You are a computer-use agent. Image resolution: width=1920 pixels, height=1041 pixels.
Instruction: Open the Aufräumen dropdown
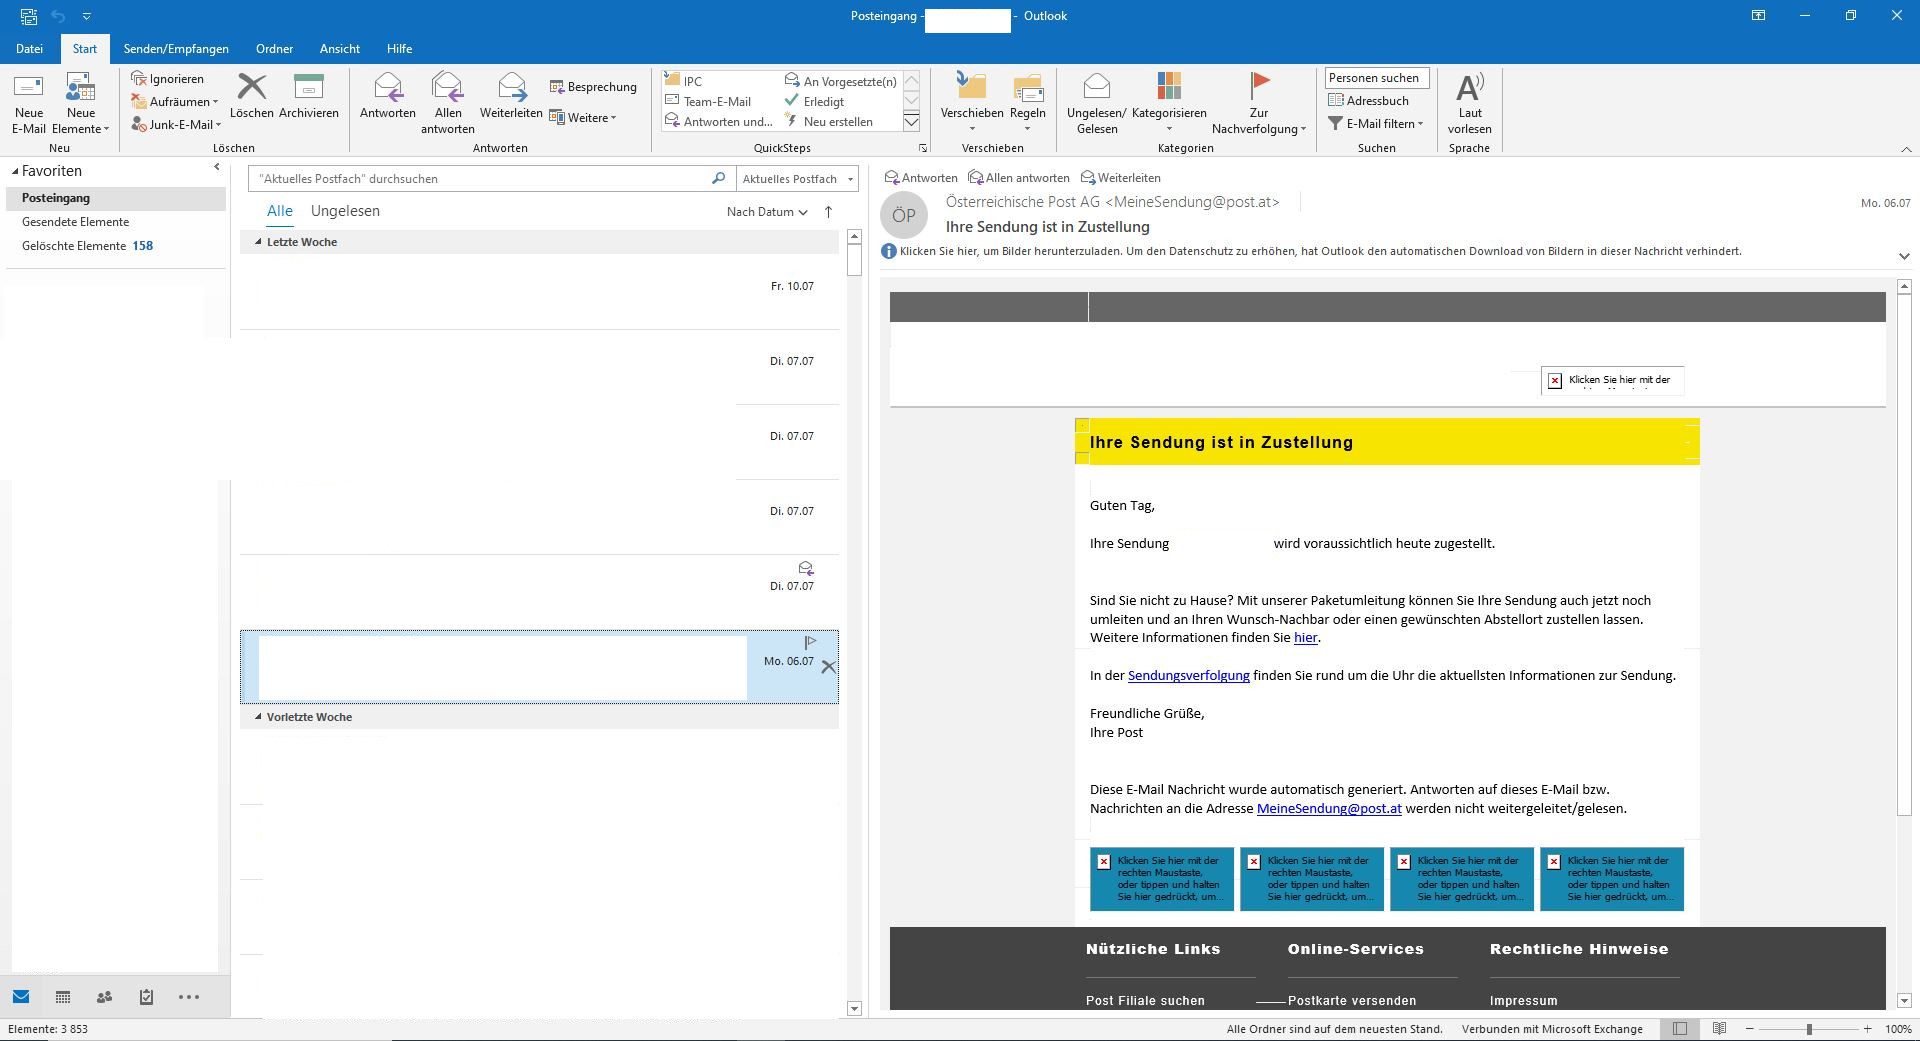175,102
